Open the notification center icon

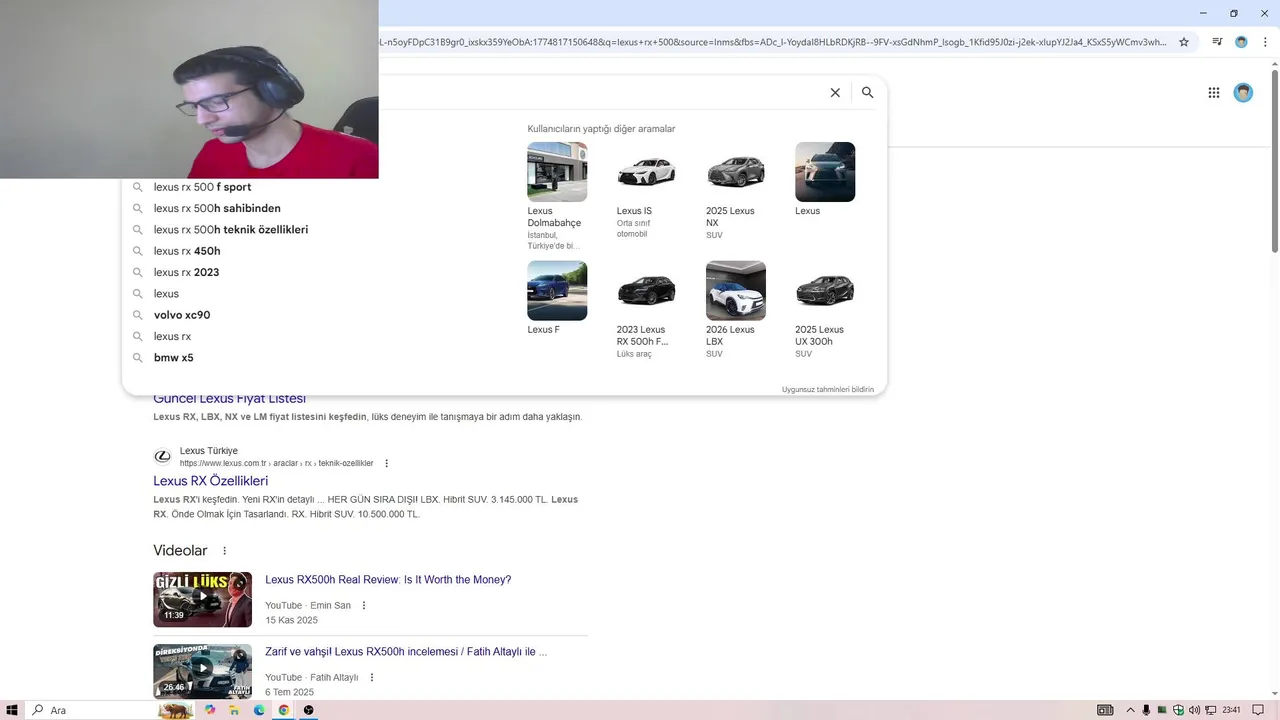coord(1258,710)
